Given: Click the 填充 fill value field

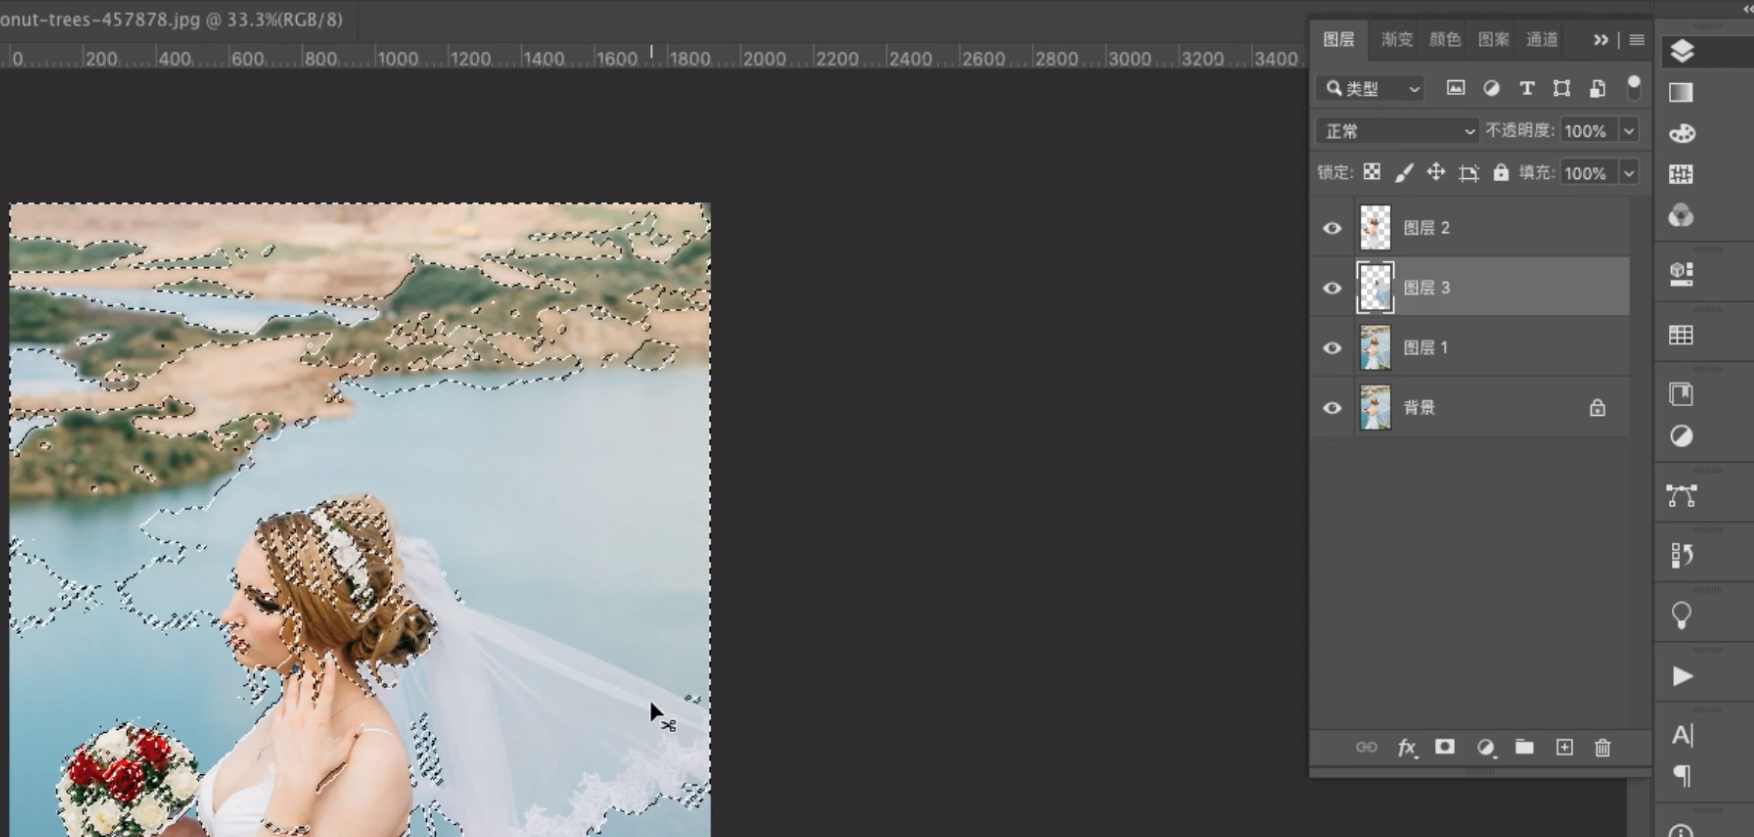Looking at the screenshot, I should click(x=1589, y=173).
